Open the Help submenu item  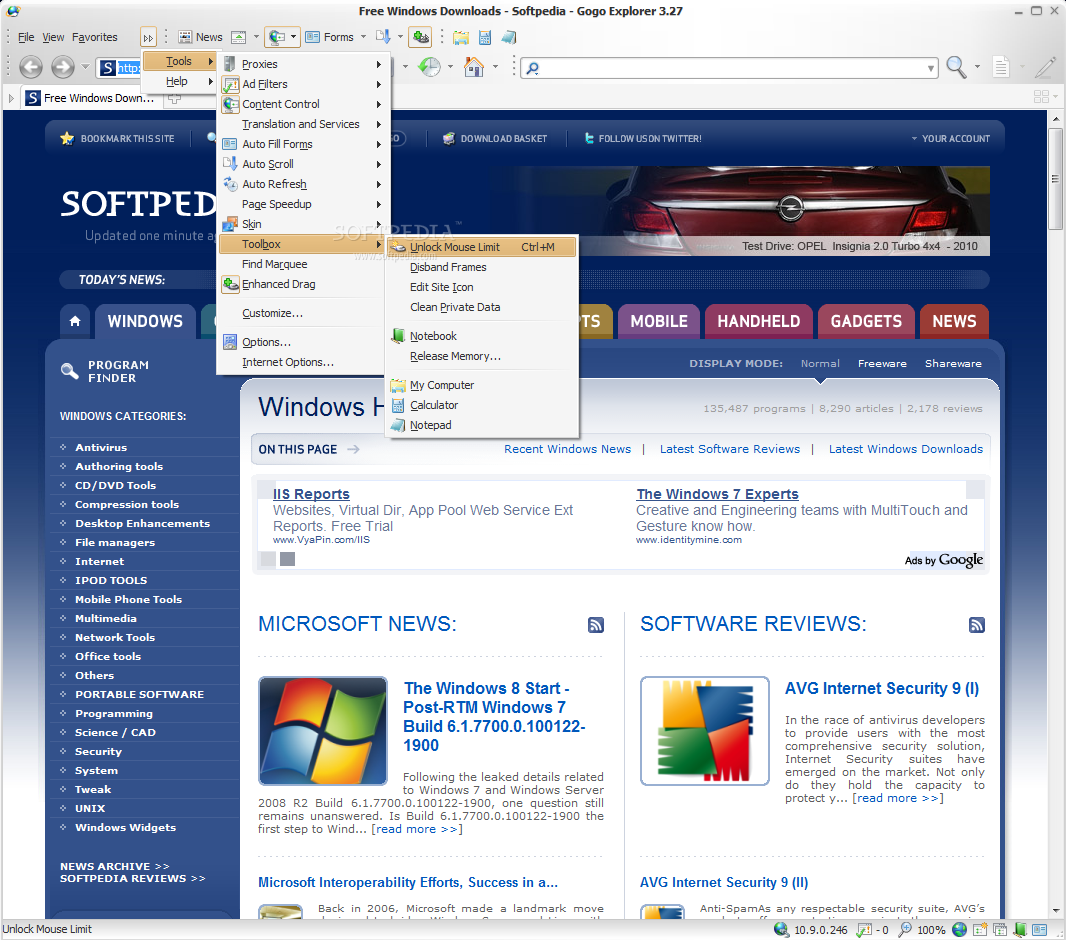pyautogui.click(x=179, y=81)
